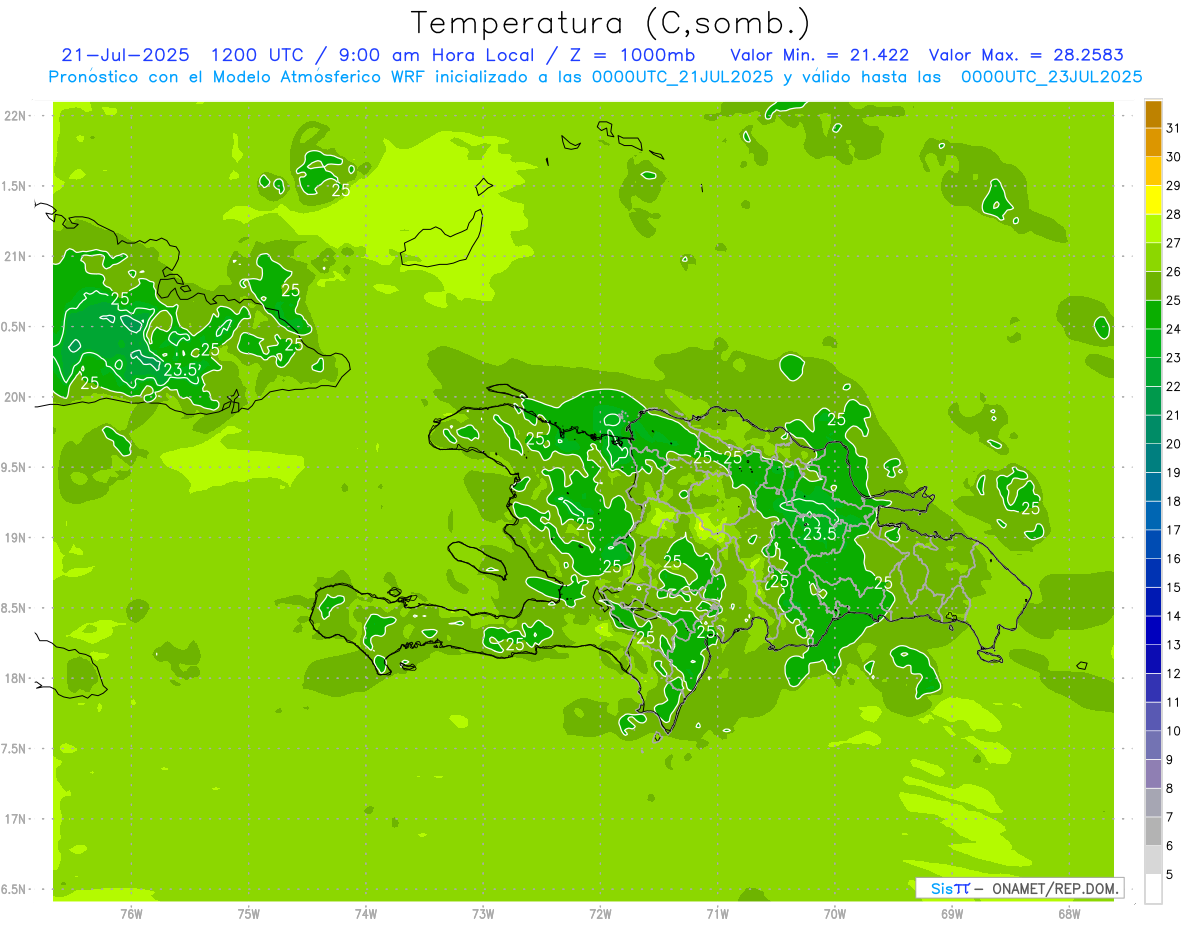Click the legend scale value '5'

click(1170, 875)
